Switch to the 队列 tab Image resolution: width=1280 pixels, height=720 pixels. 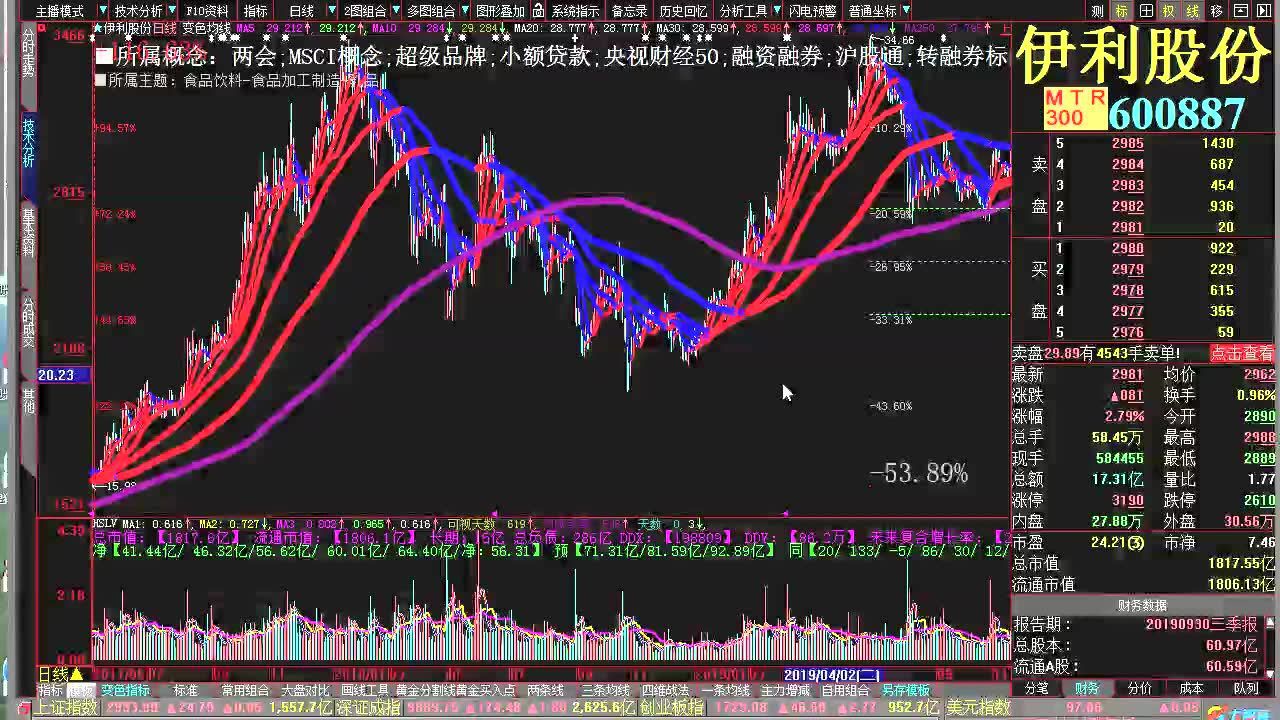tap(1246, 688)
